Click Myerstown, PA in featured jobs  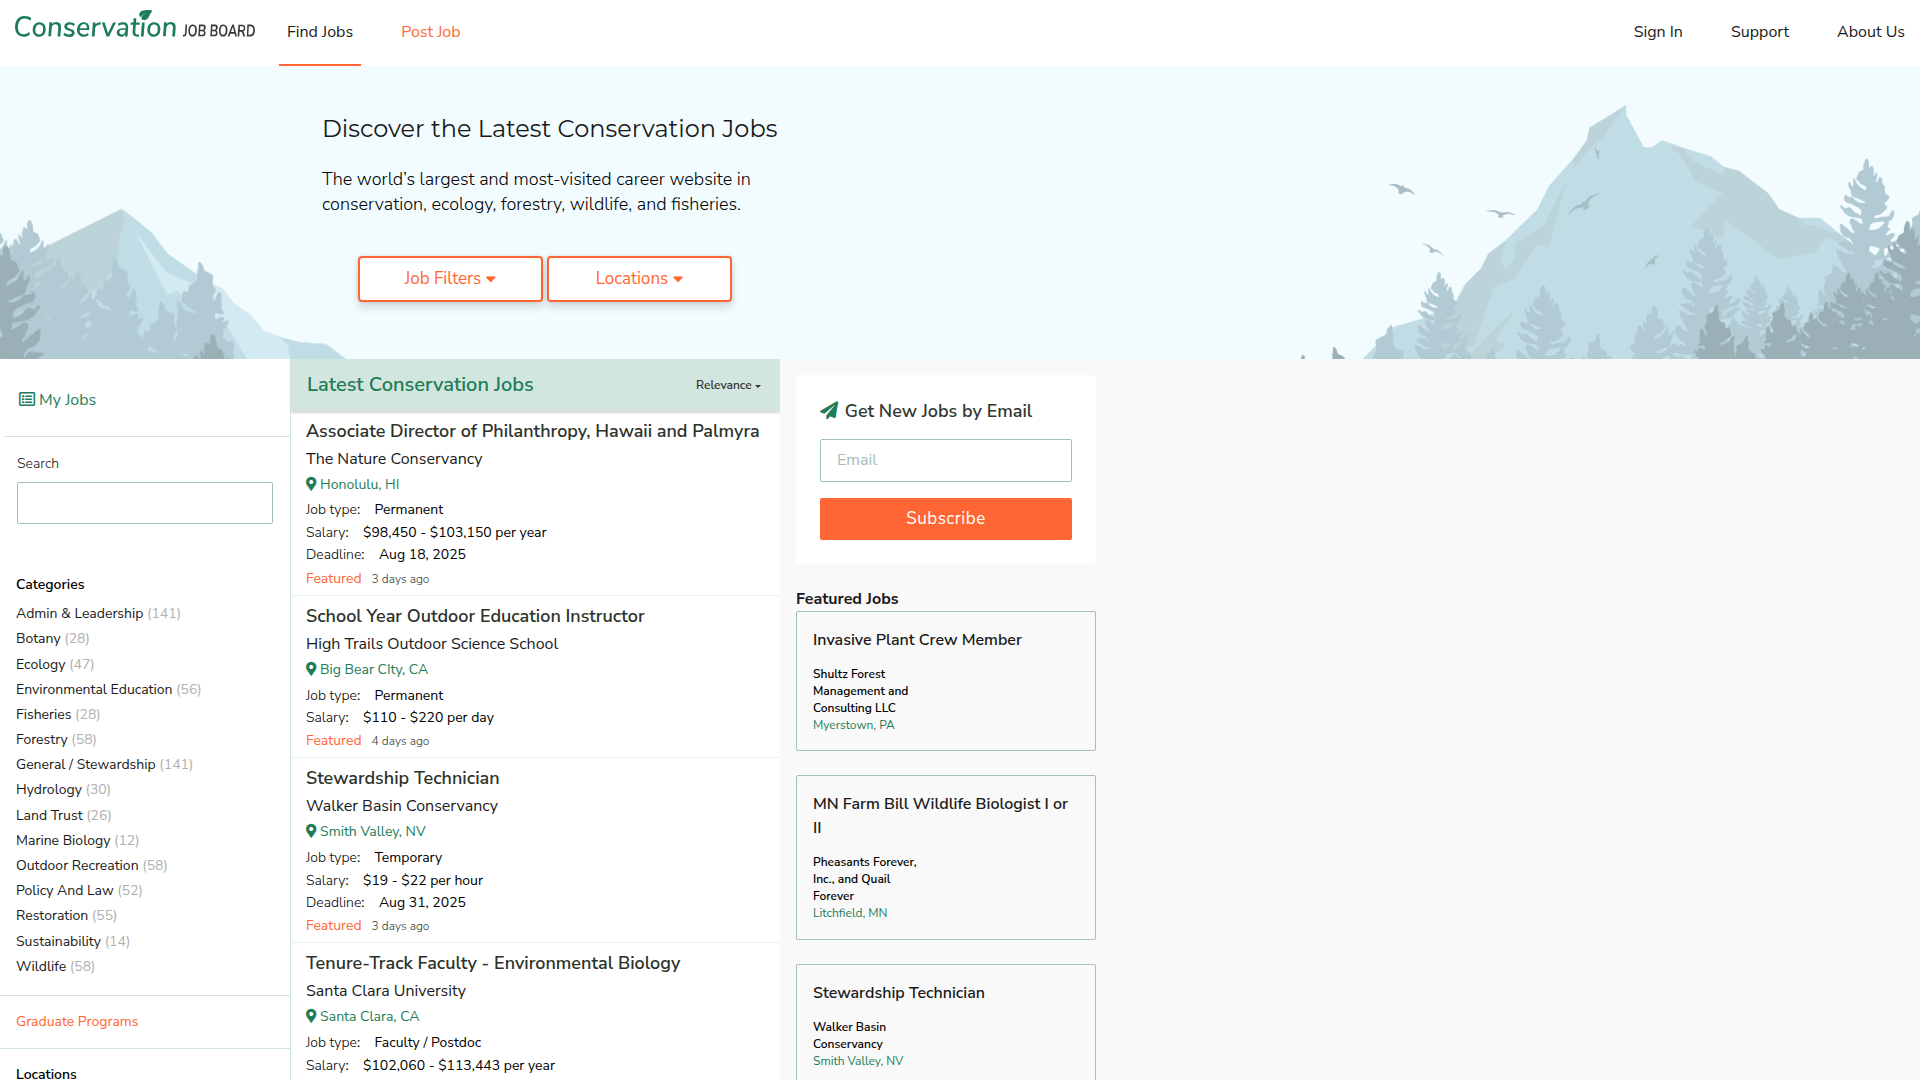coord(854,725)
